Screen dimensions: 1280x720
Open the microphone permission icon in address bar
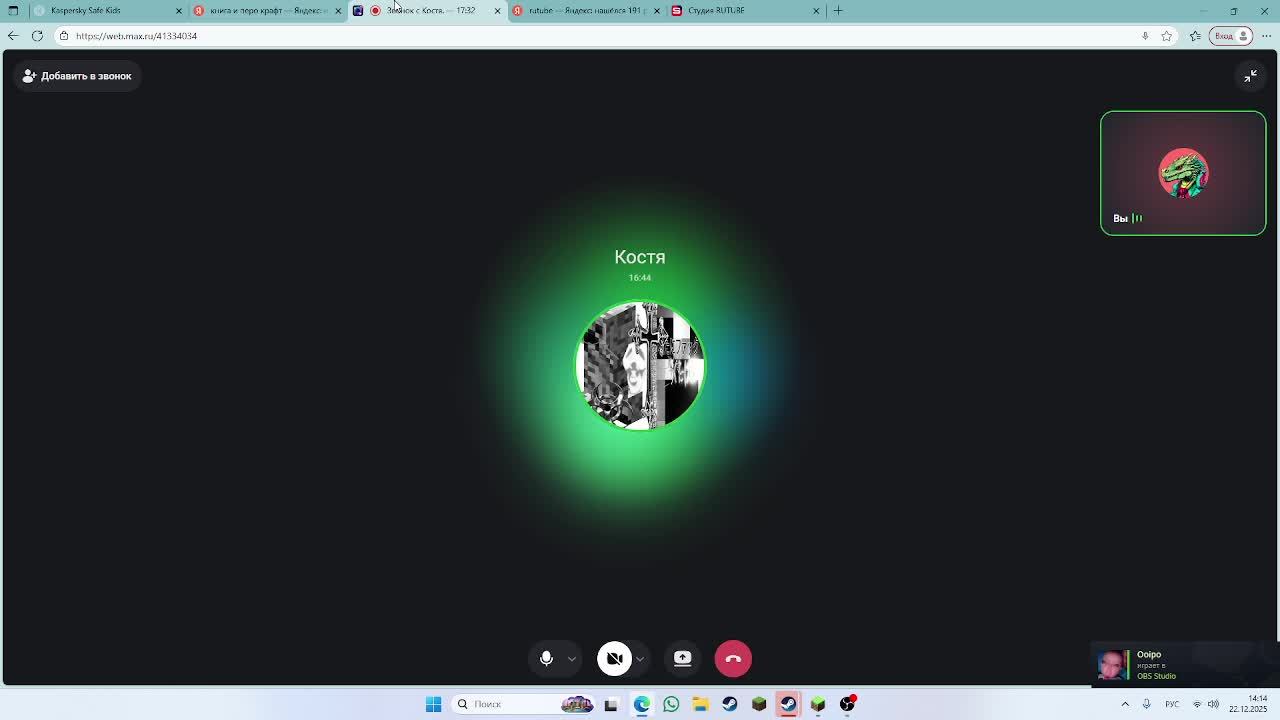point(1145,36)
